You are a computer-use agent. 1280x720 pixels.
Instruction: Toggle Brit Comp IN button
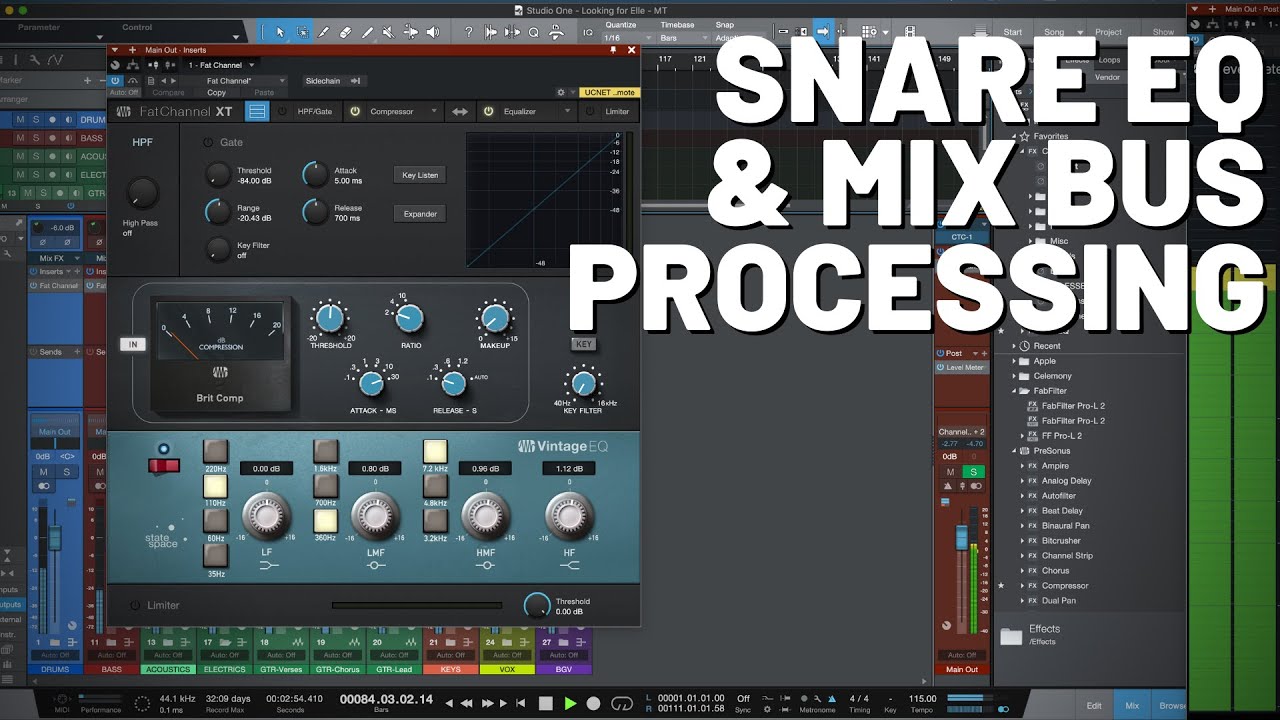click(x=132, y=344)
